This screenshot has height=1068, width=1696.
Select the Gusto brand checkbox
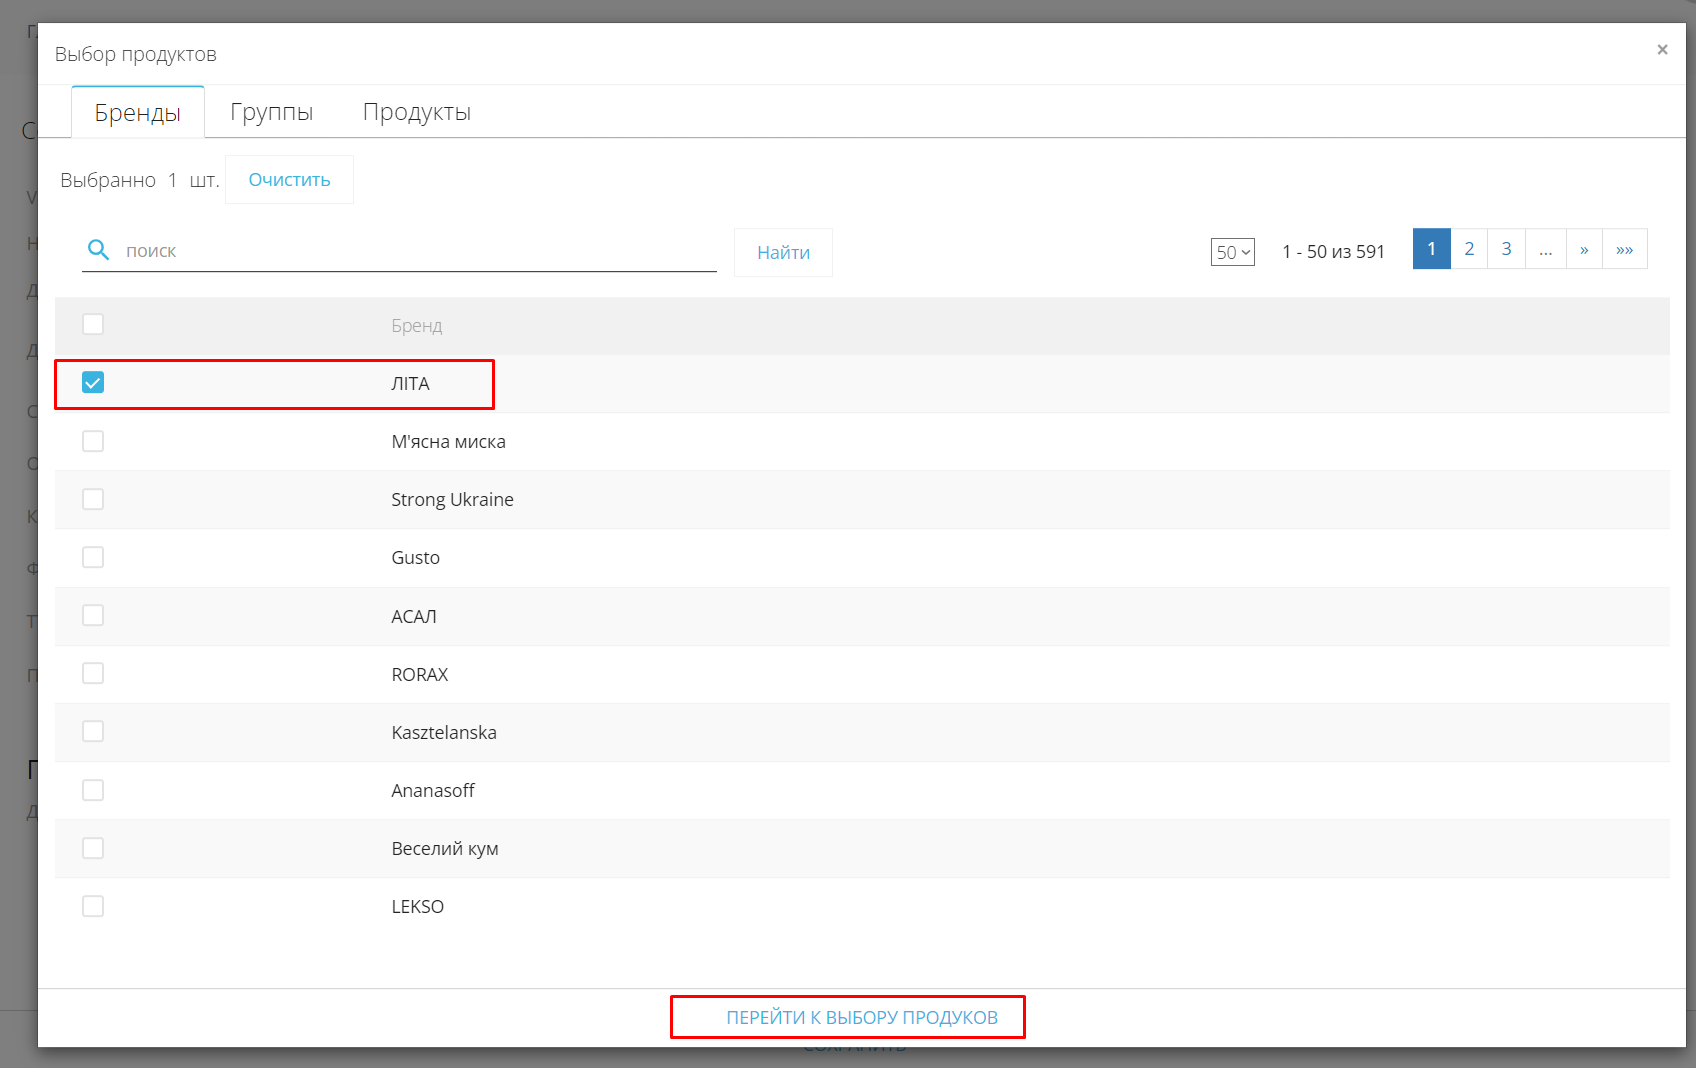coord(93,557)
